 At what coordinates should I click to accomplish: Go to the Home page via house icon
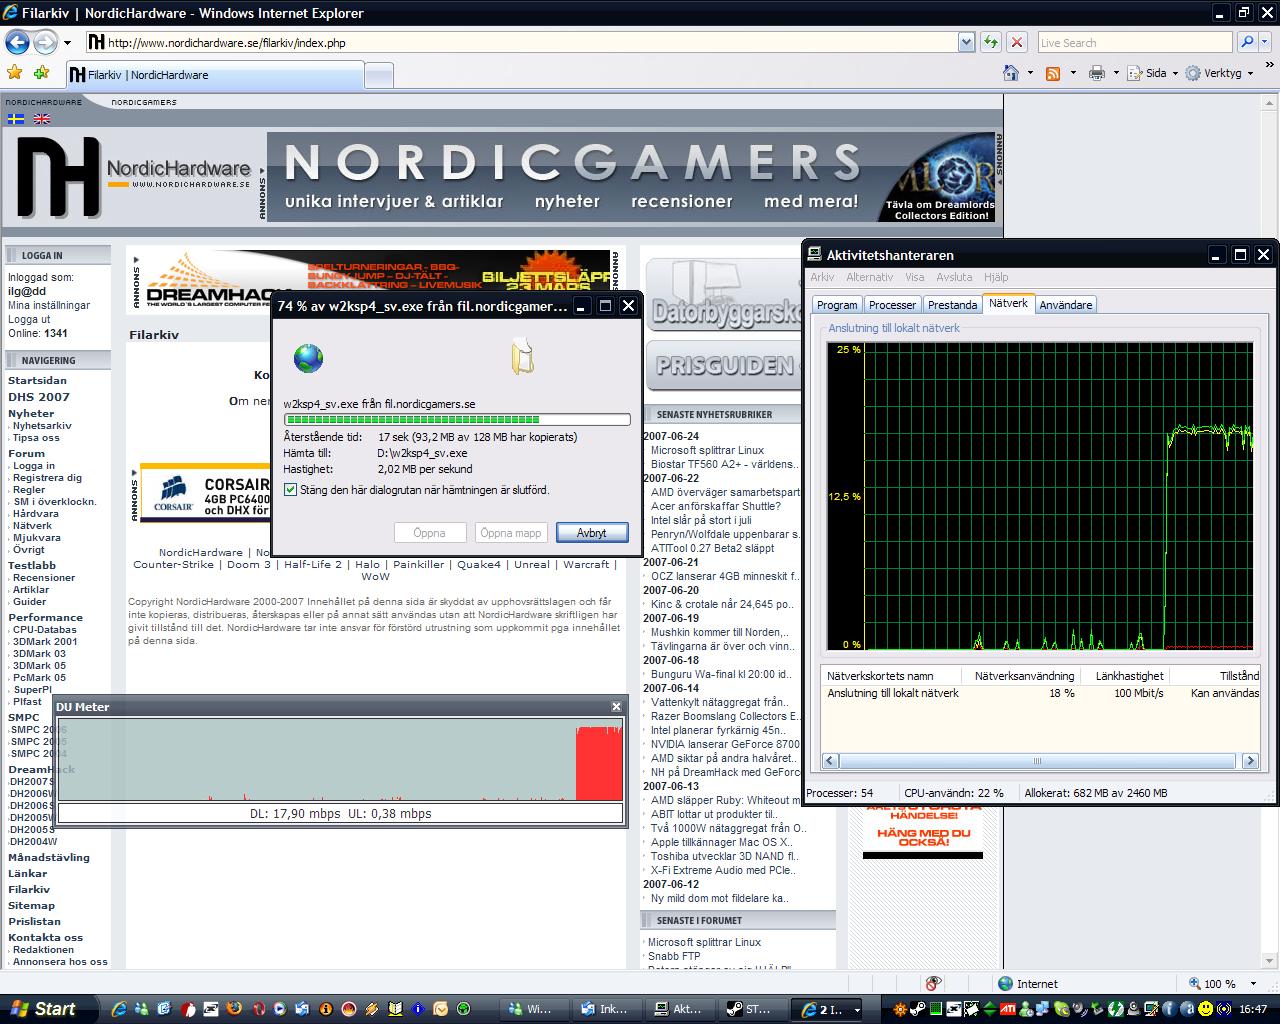(x=1011, y=73)
